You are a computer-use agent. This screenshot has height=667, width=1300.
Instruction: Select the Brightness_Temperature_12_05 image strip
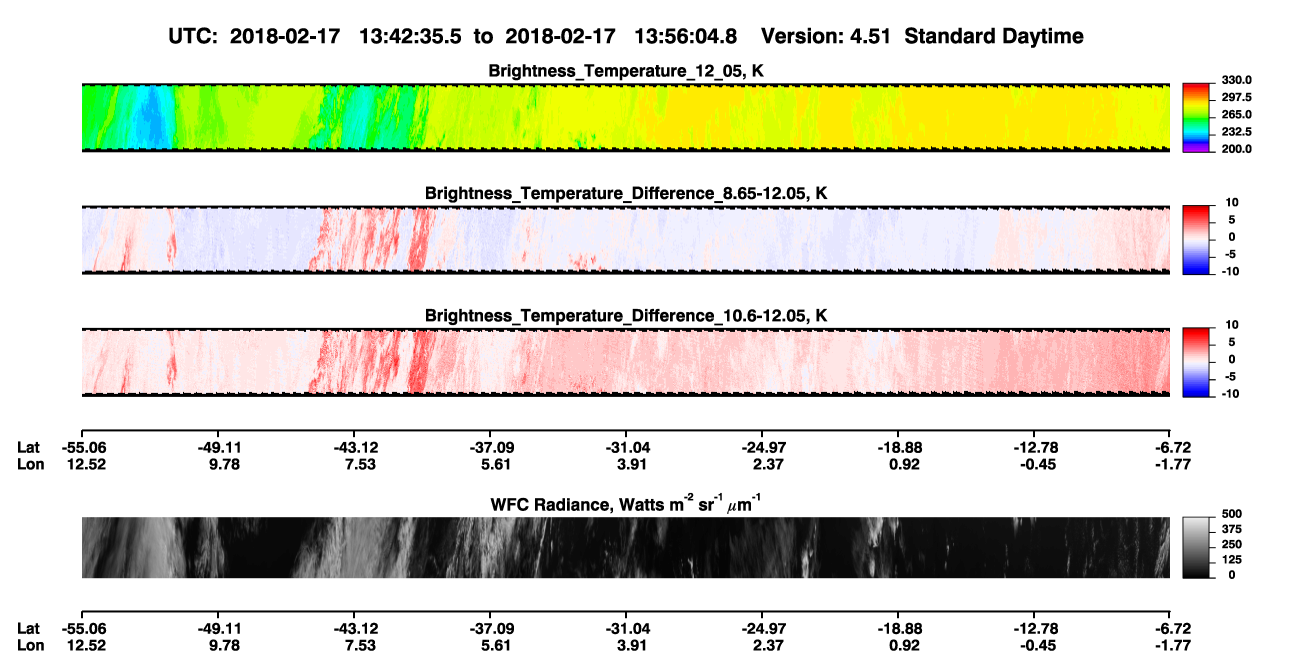(x=625, y=118)
